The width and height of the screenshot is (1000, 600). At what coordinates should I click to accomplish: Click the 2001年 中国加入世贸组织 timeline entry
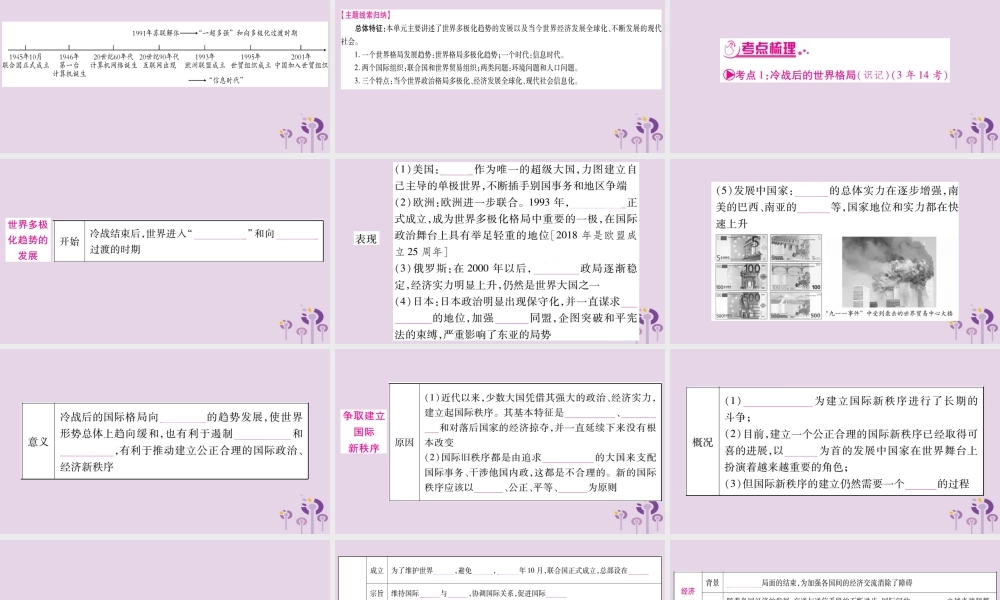point(301,61)
